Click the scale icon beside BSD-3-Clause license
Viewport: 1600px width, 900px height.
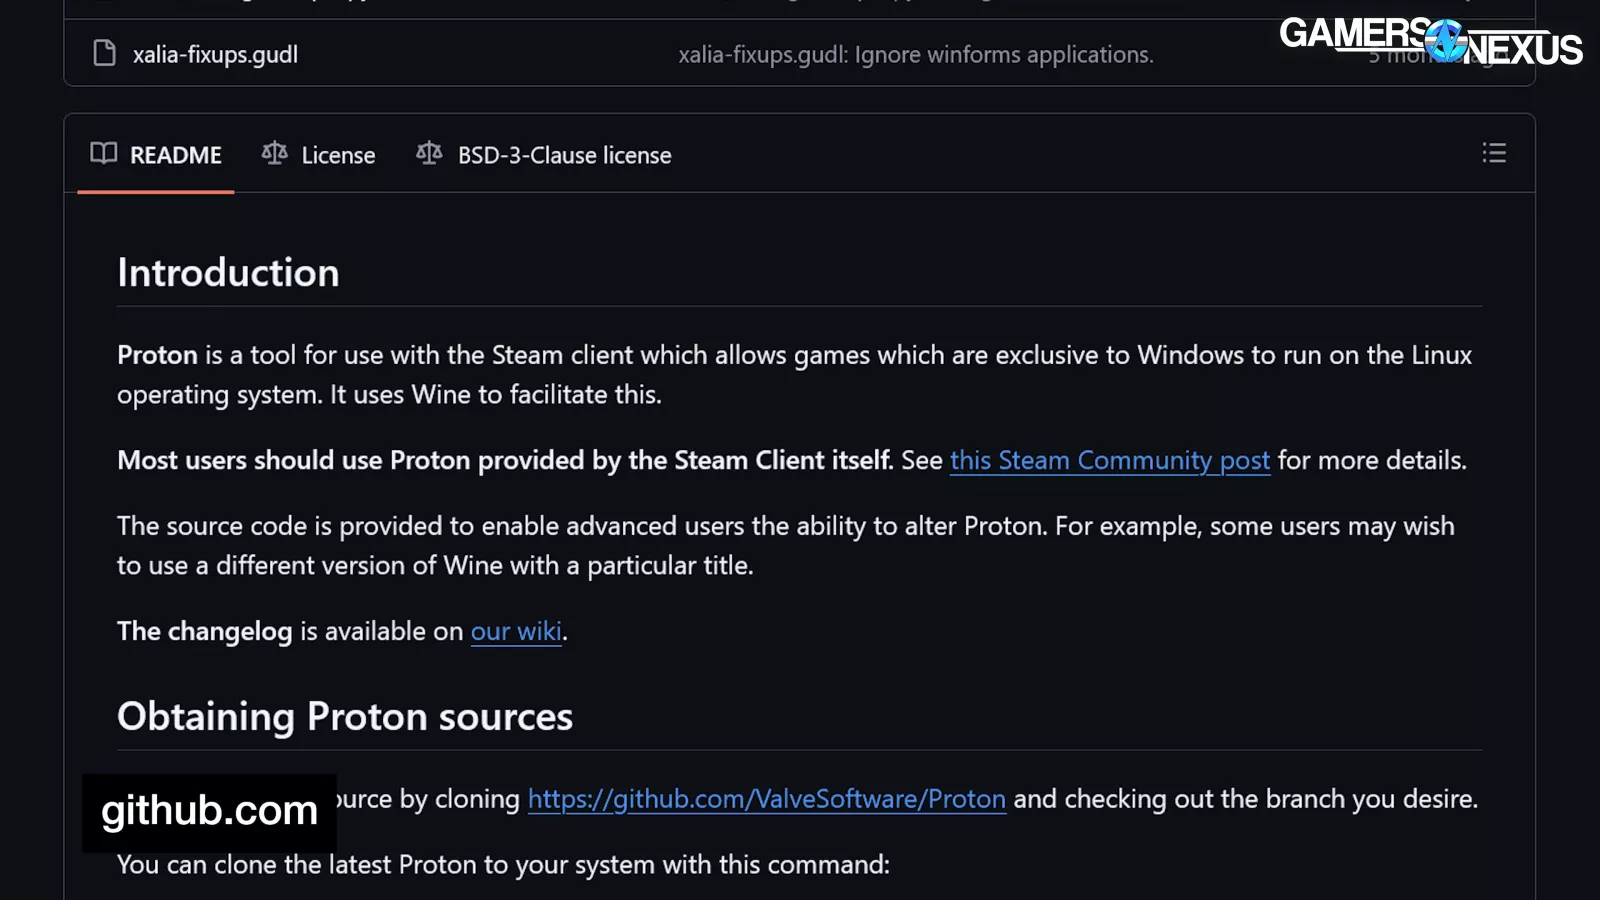(429, 153)
